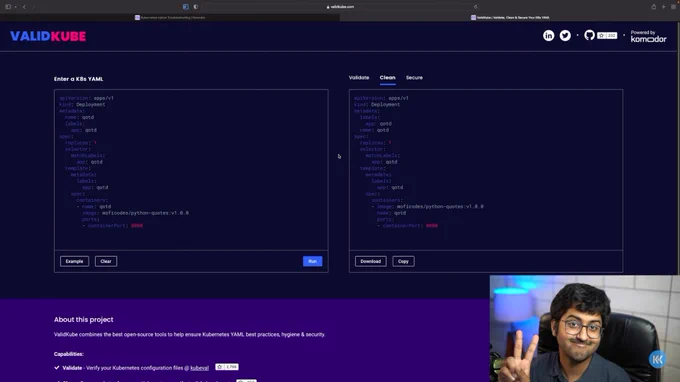The width and height of the screenshot is (680, 382).
Task: Select the ValidKube browser tab
Action: click(510, 18)
